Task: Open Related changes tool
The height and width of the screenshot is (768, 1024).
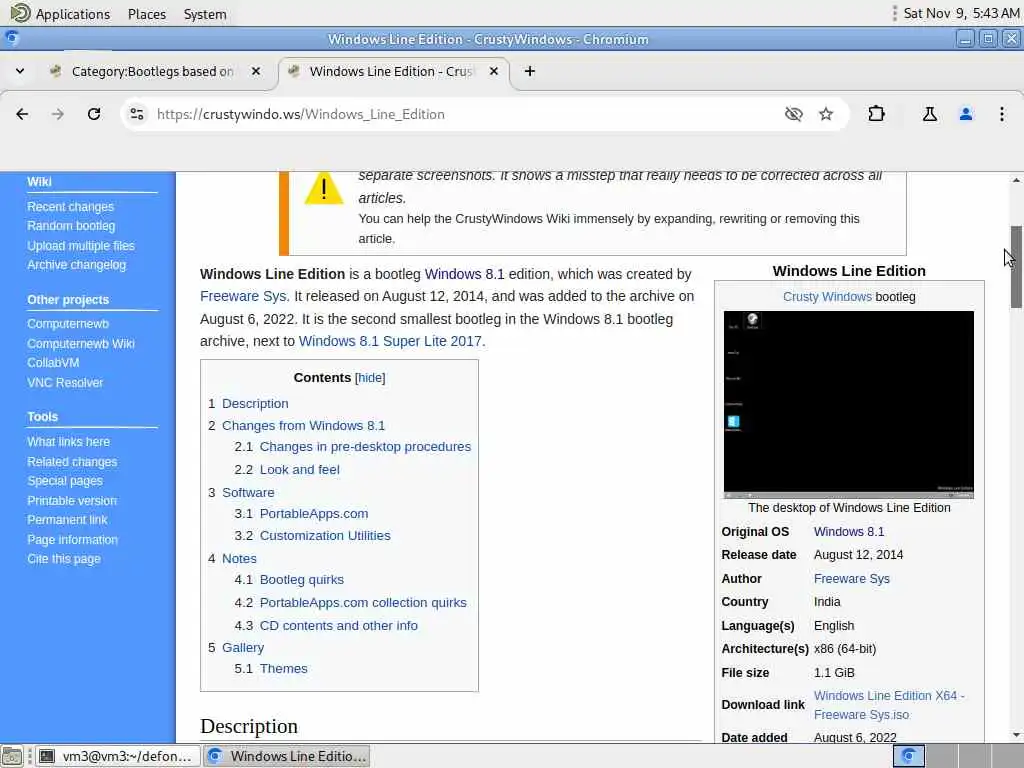Action: (72, 462)
